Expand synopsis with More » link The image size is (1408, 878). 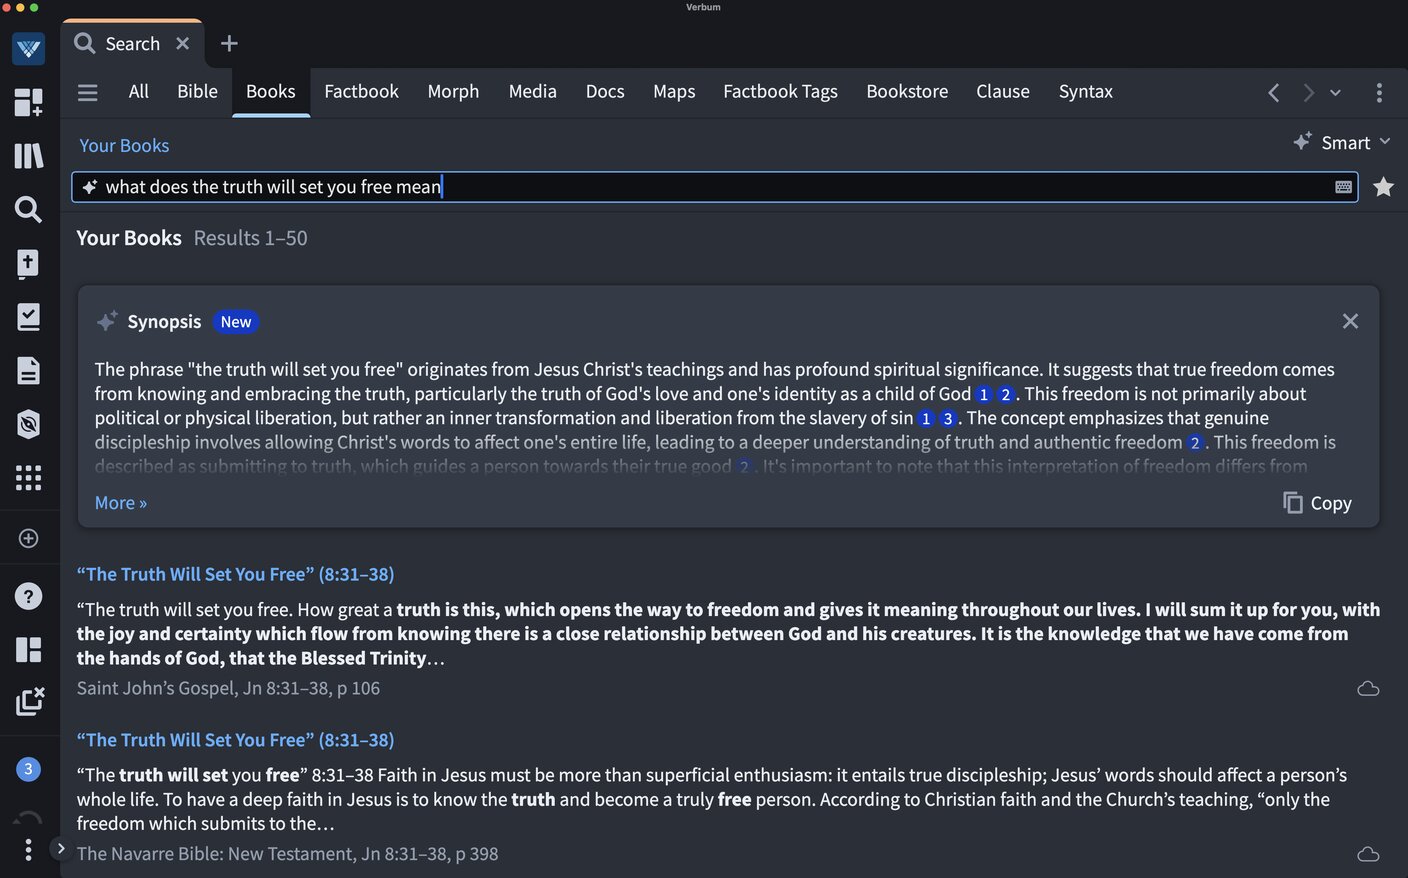pyautogui.click(x=121, y=503)
